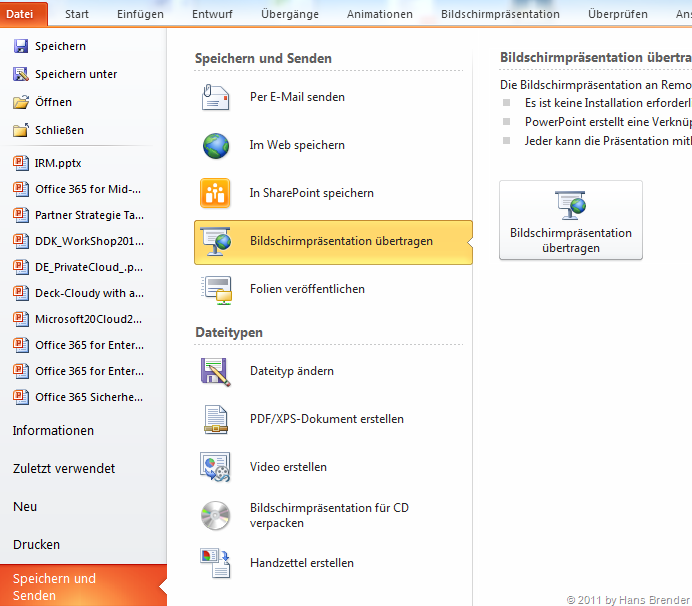Click the PDF/XPS-Dokument erstellen icon

(216, 419)
